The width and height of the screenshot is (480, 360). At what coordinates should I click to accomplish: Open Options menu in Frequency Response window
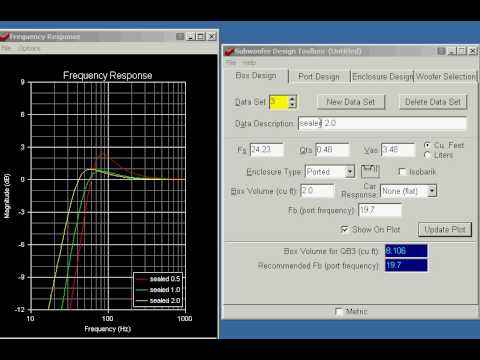[29, 48]
